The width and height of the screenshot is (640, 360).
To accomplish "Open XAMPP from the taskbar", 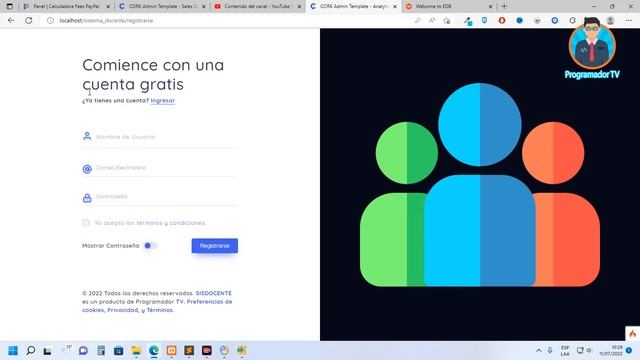I will 171,351.
